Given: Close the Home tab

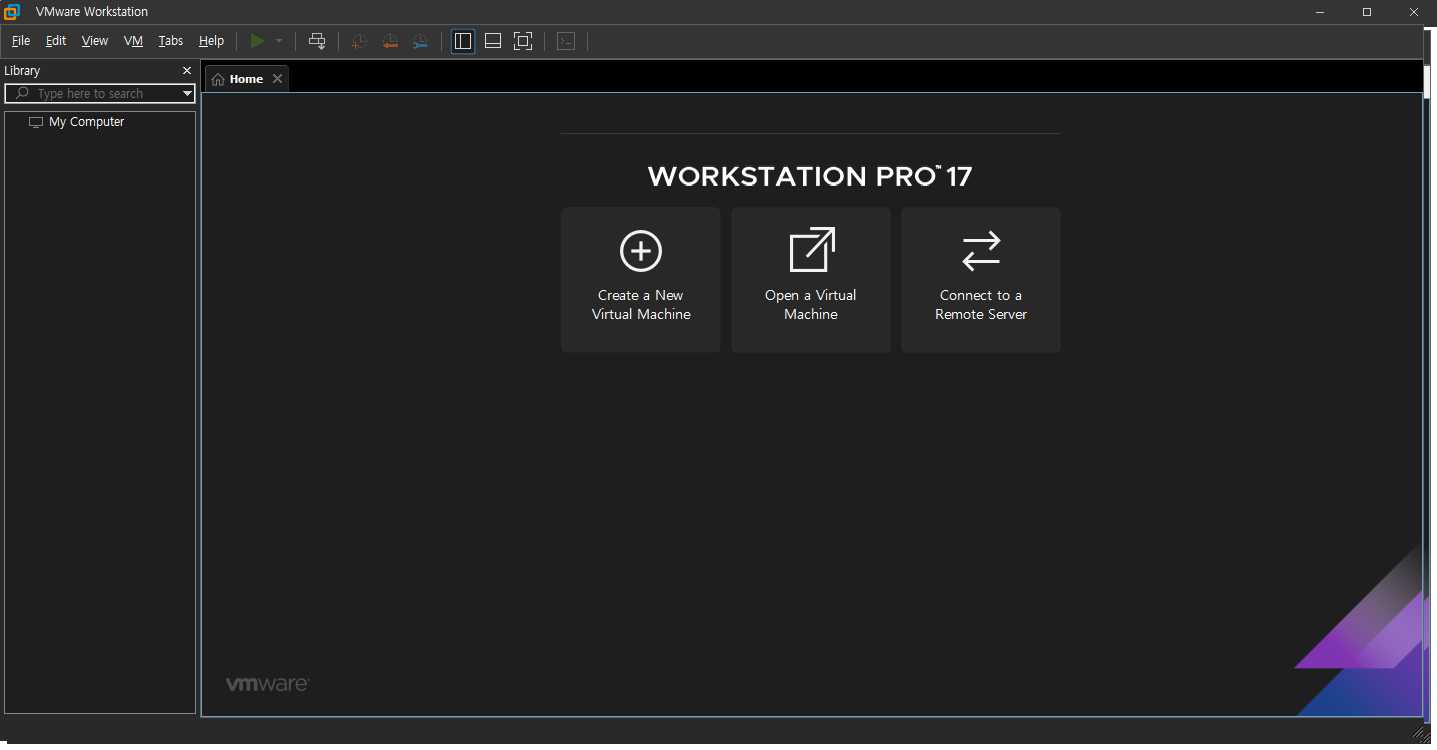Looking at the screenshot, I should (278, 79).
